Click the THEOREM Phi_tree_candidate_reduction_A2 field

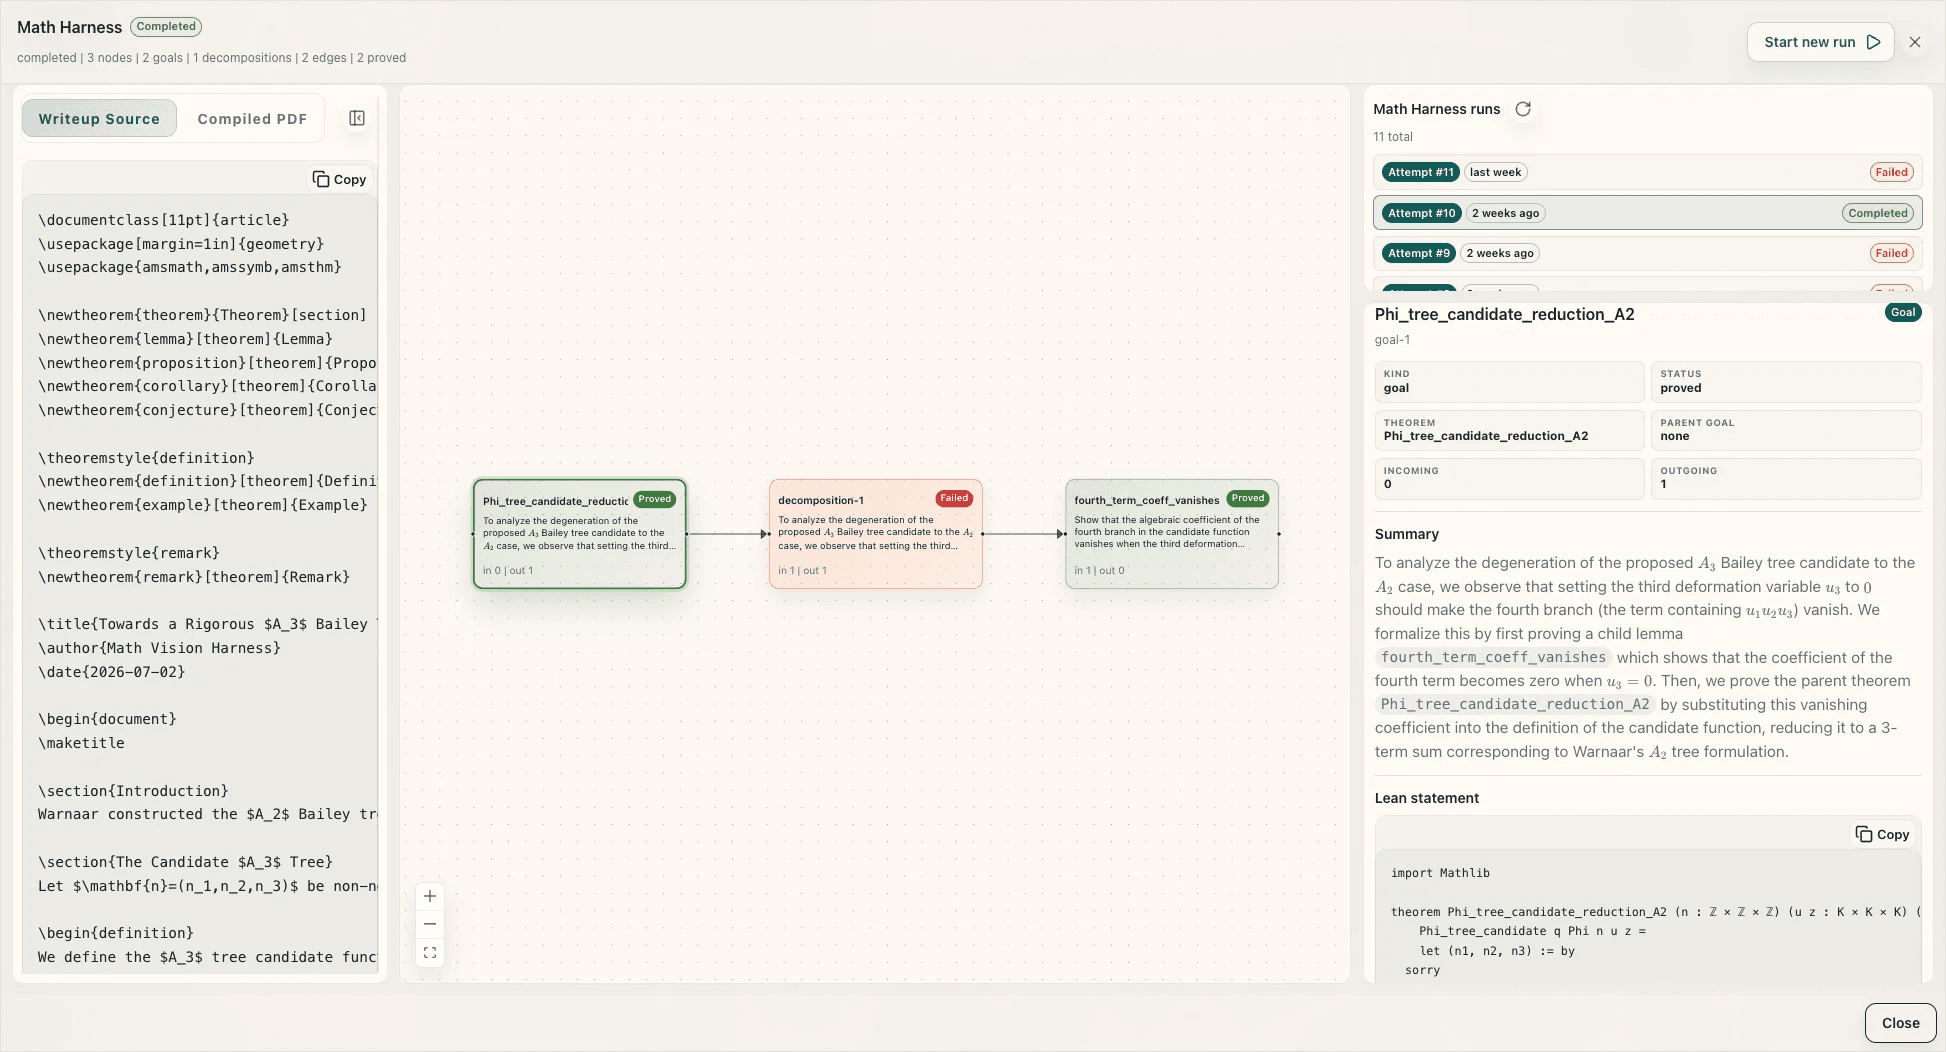(1509, 430)
